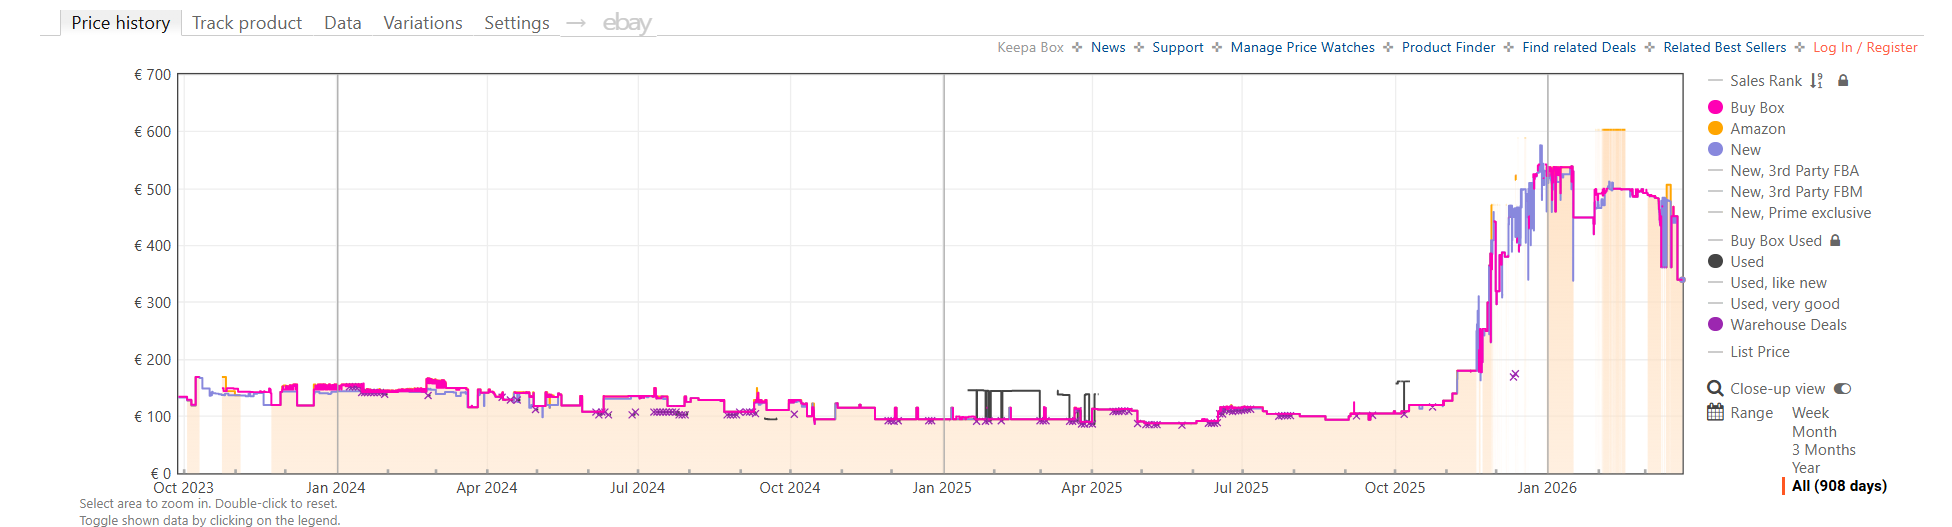
Task: Show the List Price series
Action: coord(1759,352)
